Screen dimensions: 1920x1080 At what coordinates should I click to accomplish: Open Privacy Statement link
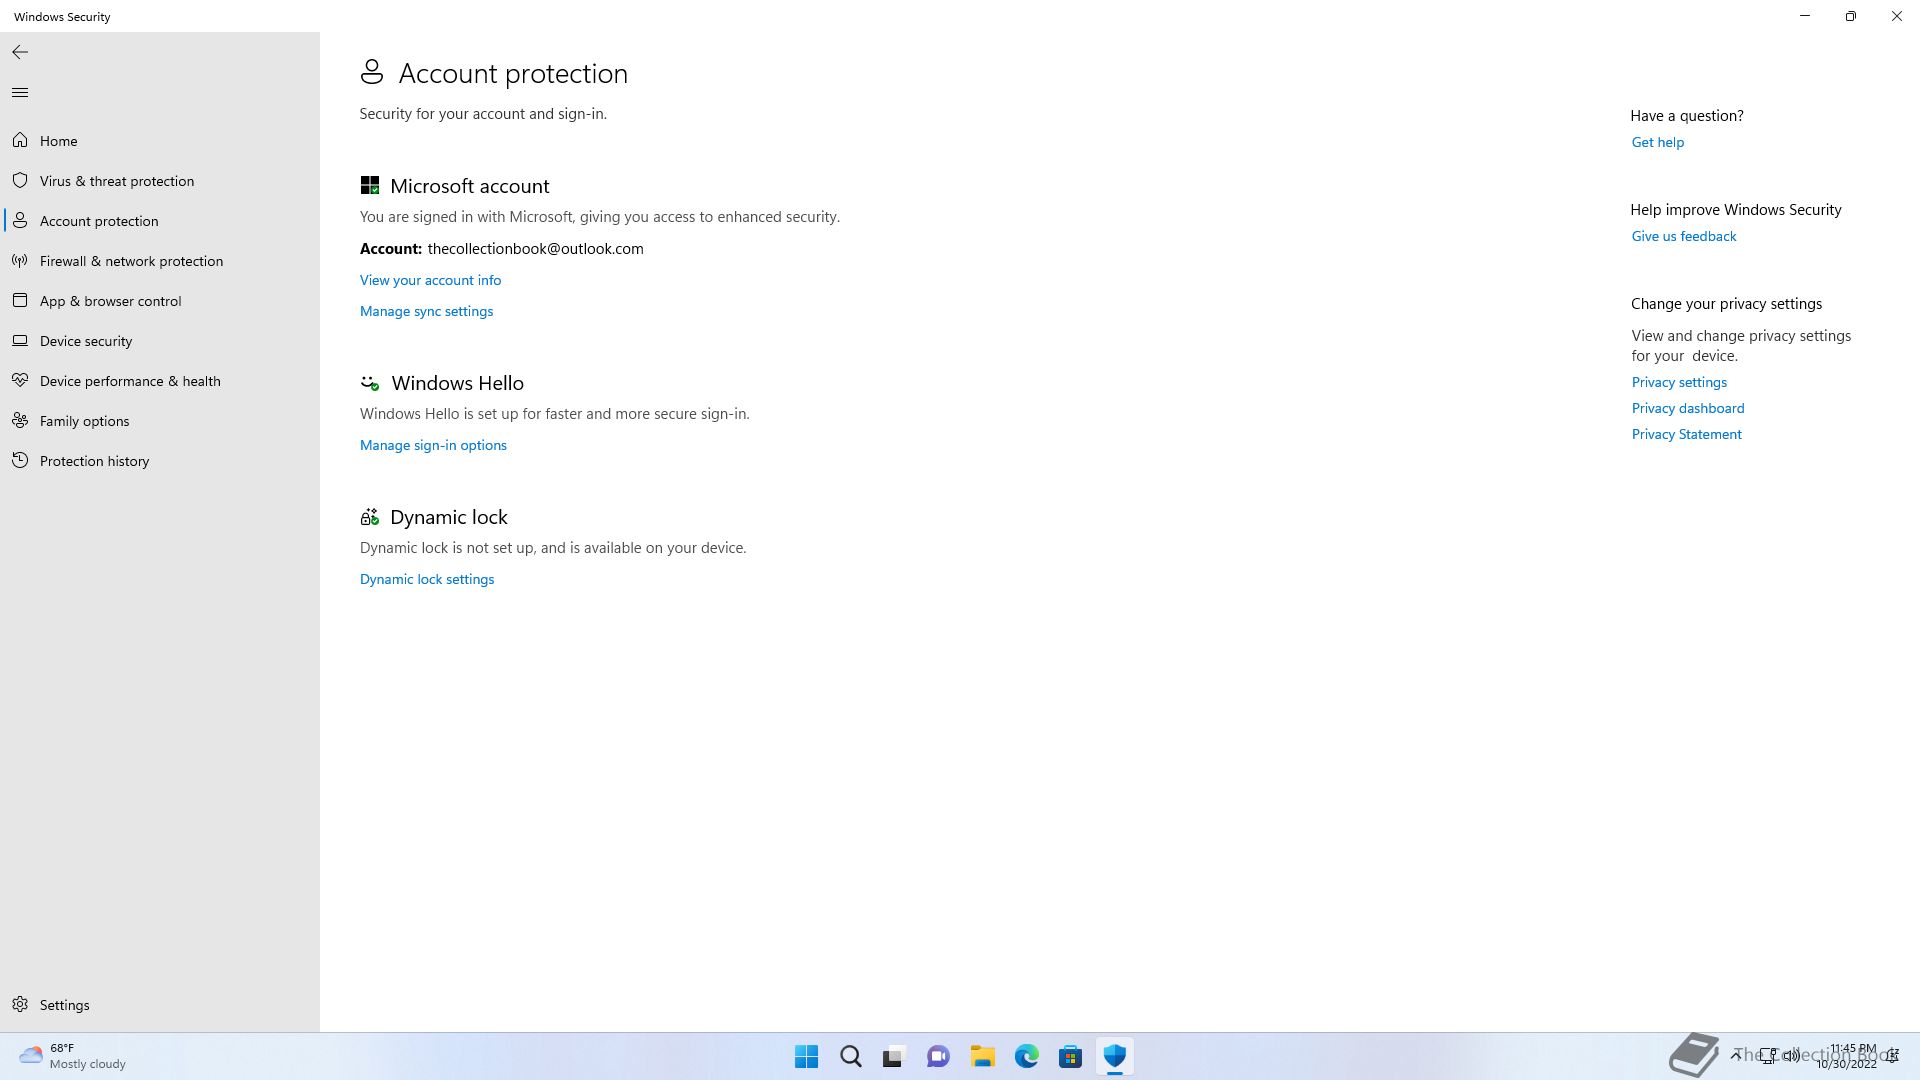[1687, 434]
